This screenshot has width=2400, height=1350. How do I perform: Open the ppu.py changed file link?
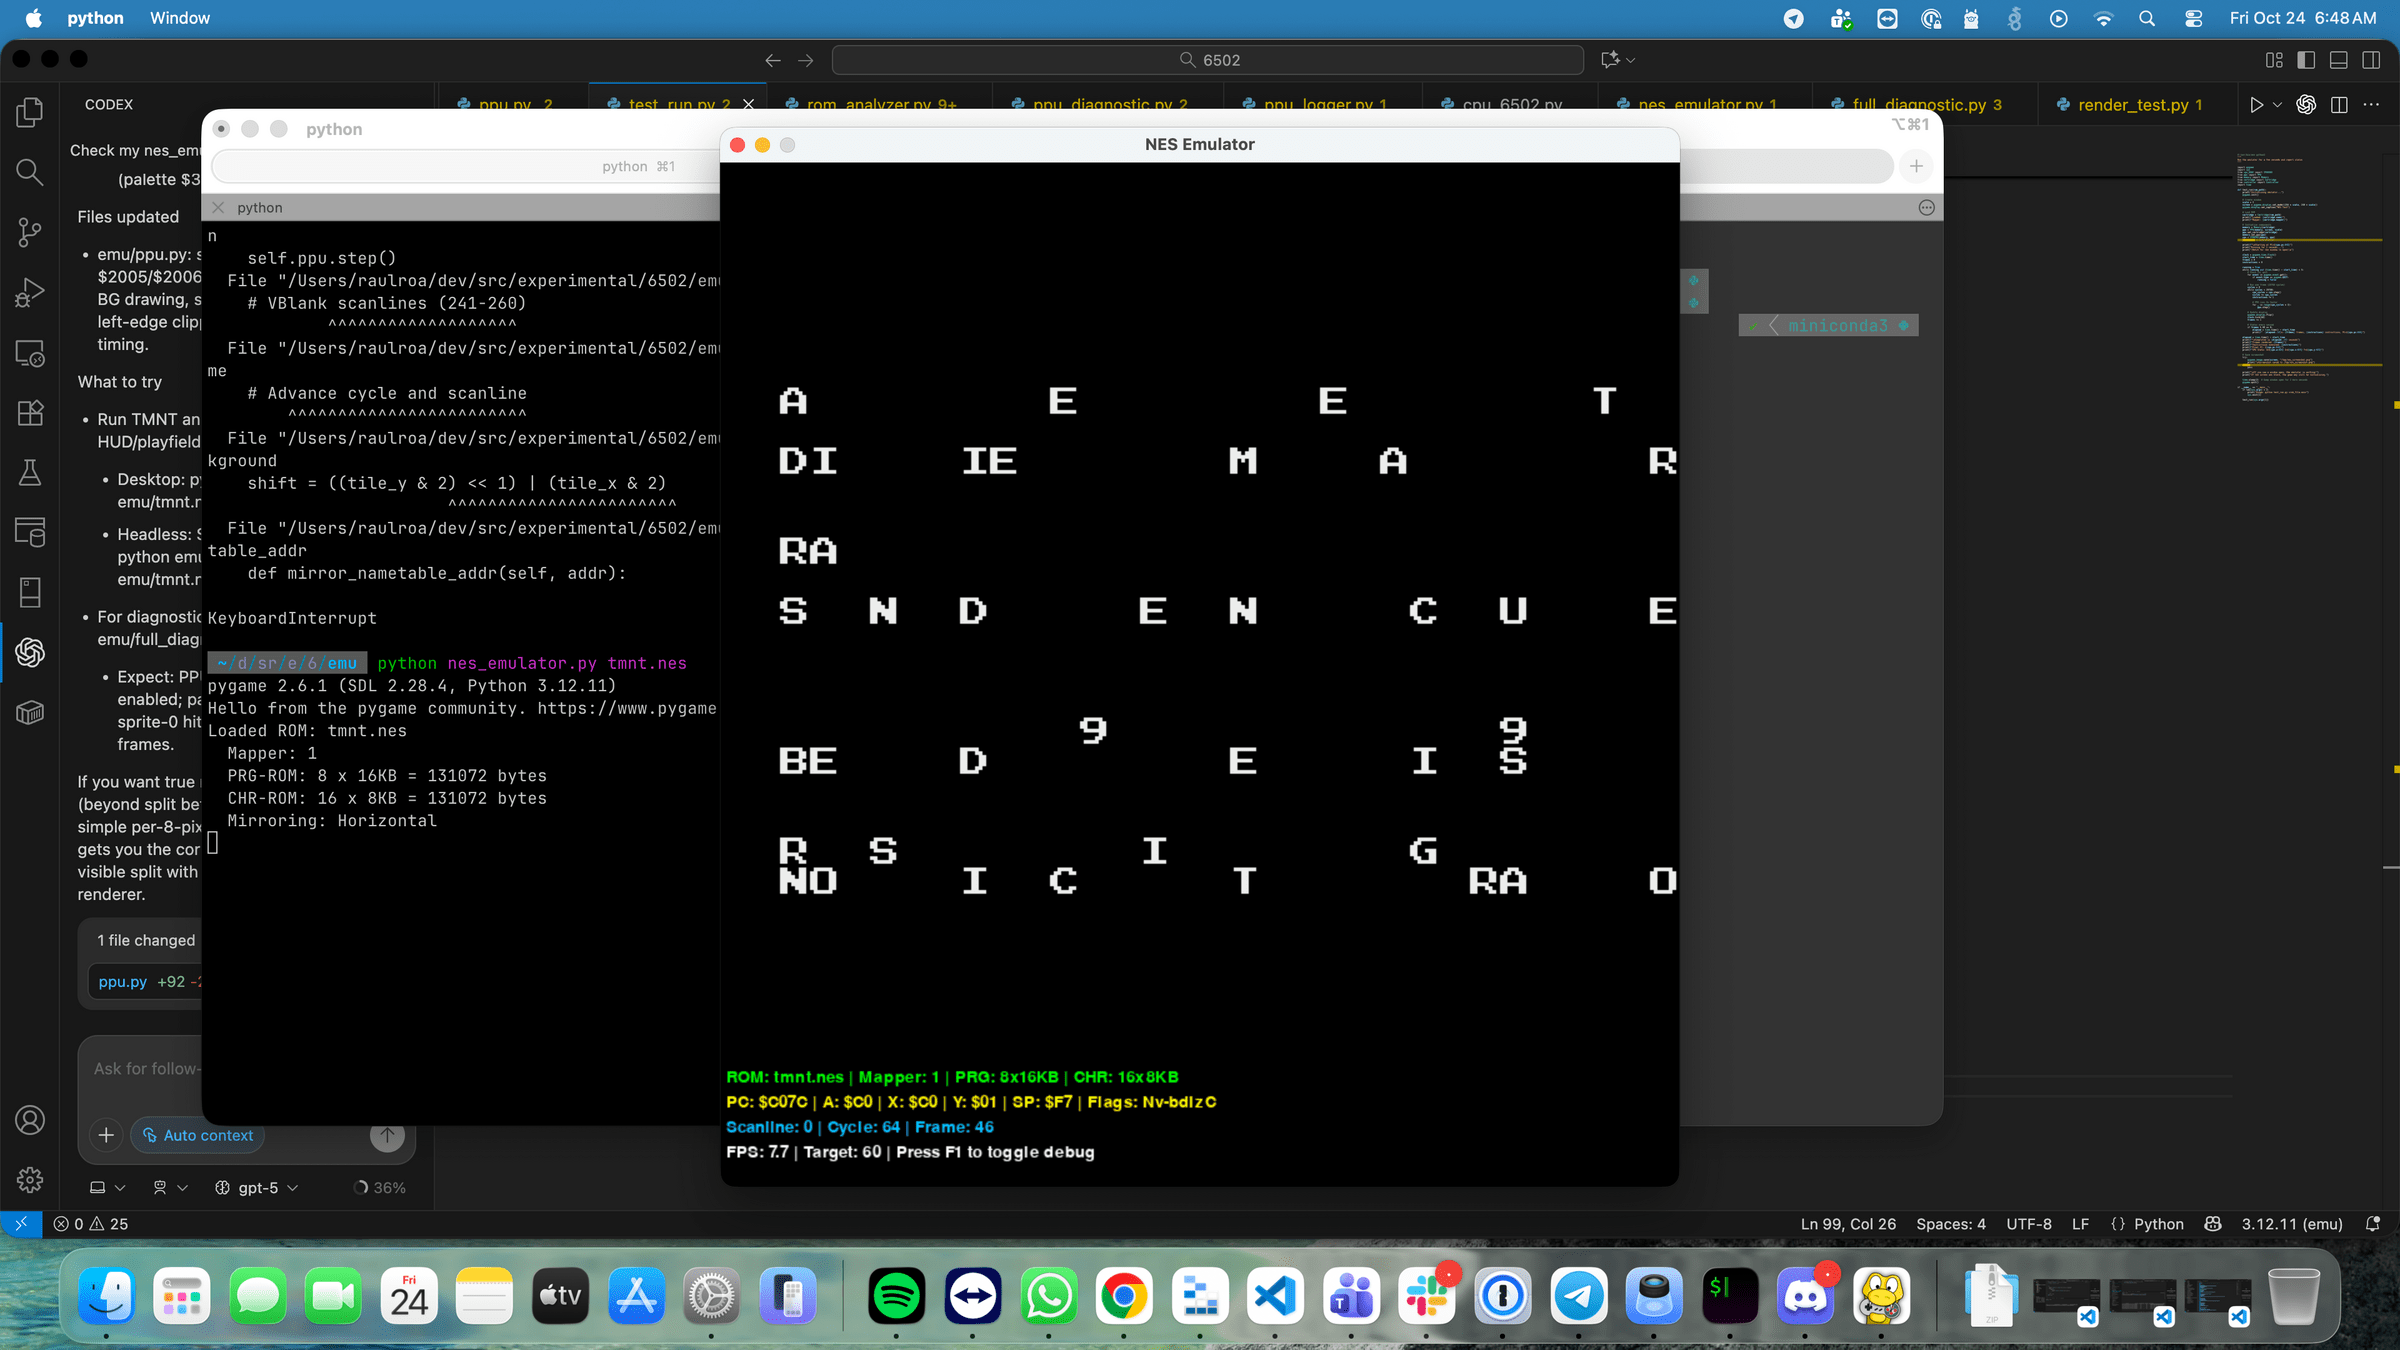122,981
